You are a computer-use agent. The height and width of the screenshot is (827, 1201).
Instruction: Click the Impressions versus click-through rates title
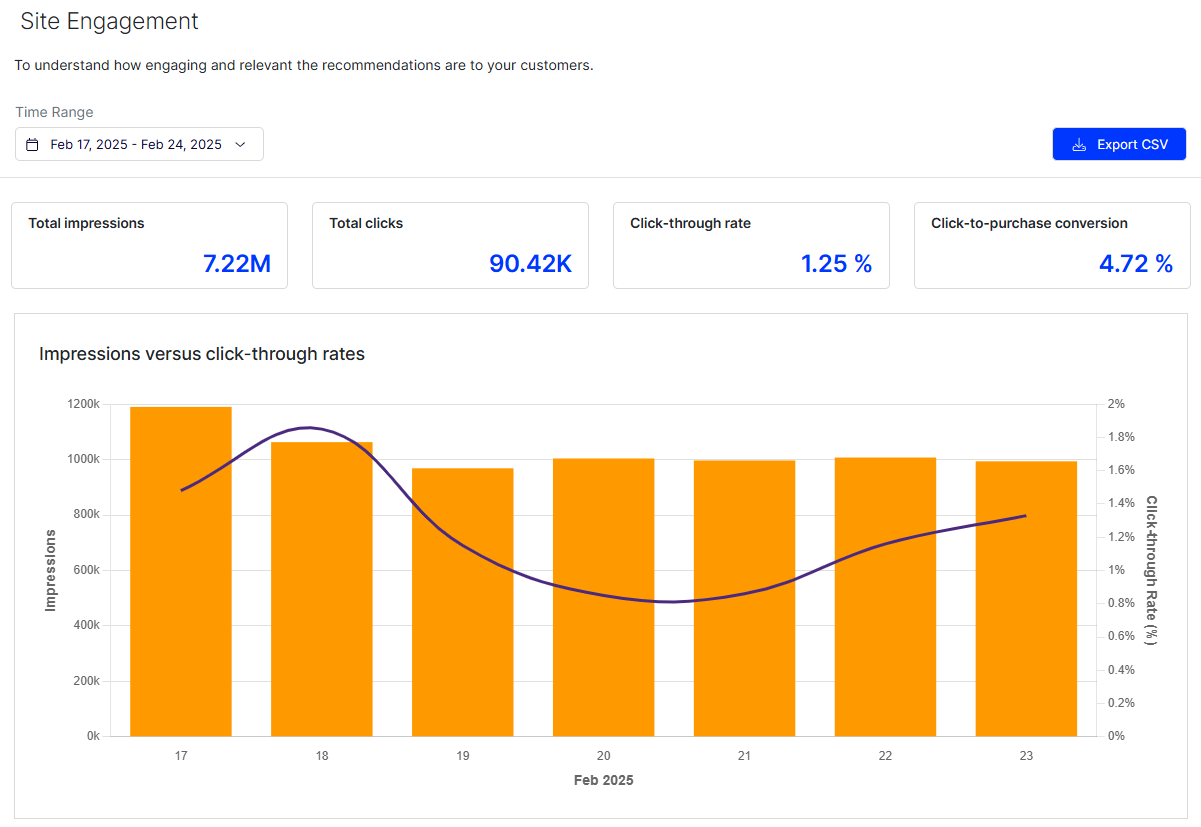202,354
